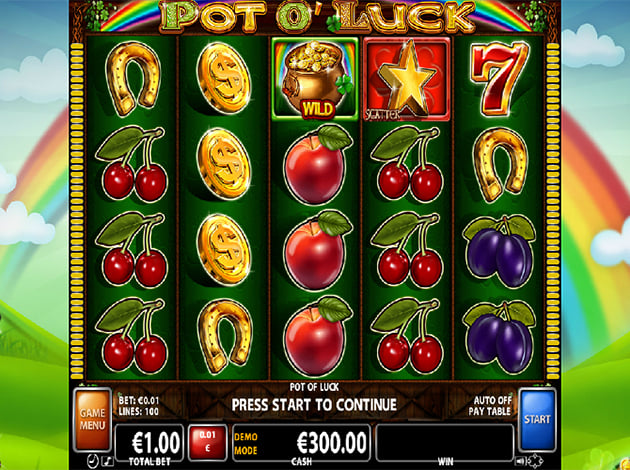Click the gold star Scatter symbol
The height and width of the screenshot is (470, 630).
pos(407,79)
